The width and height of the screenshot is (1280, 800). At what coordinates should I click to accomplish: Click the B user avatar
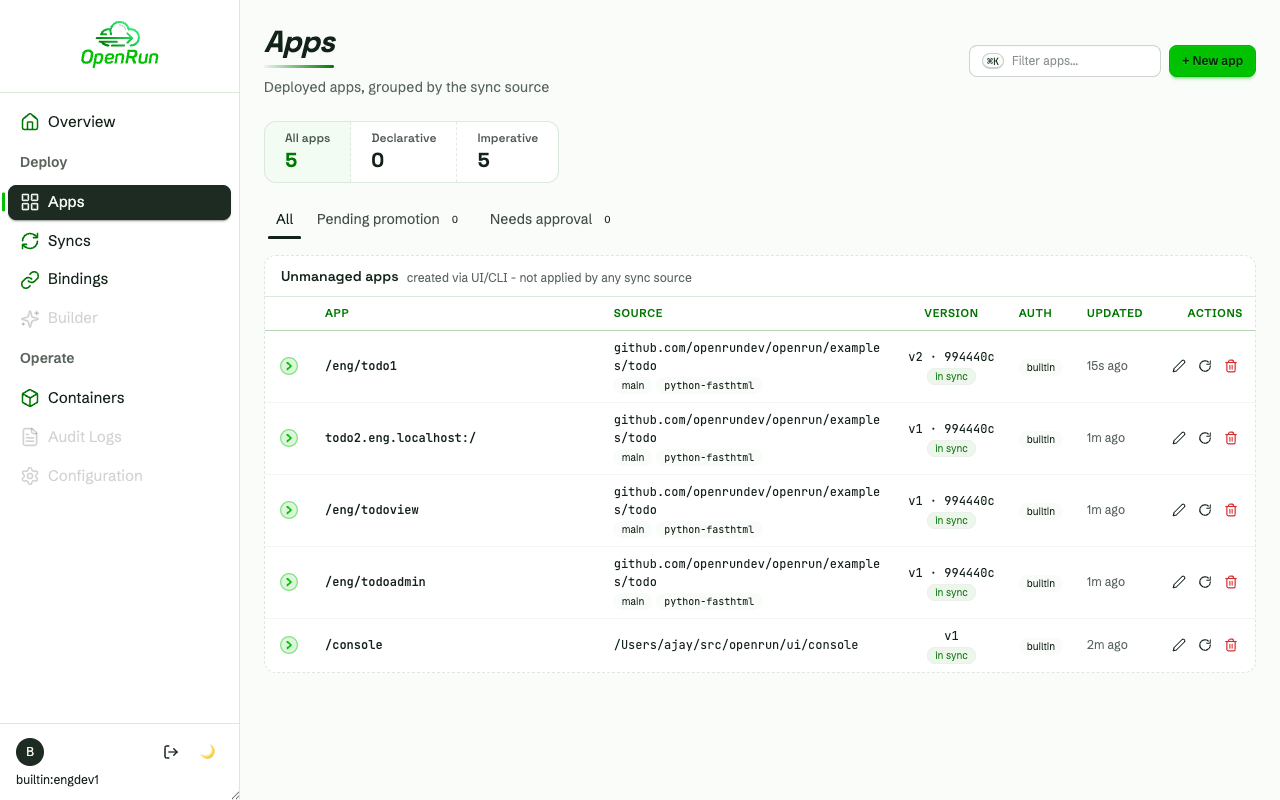point(30,752)
